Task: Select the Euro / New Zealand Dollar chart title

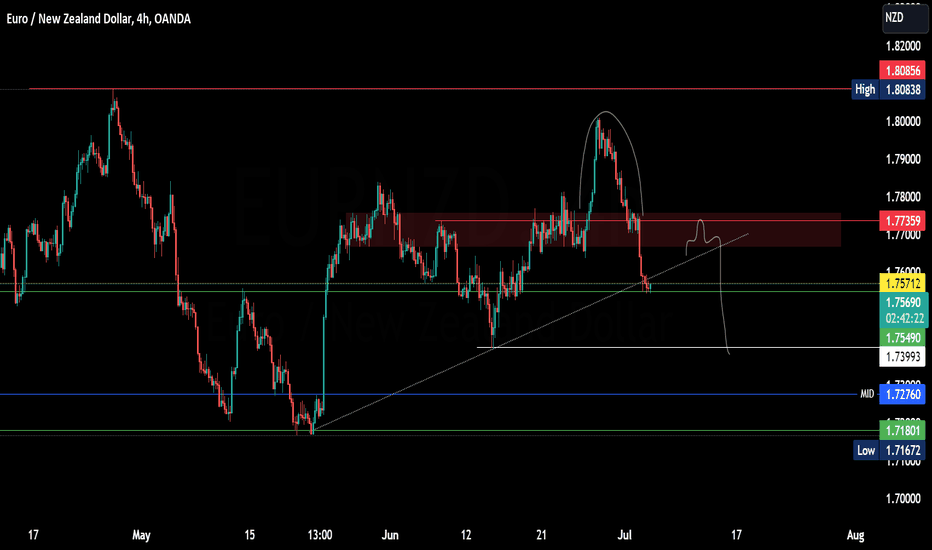Action: (99, 19)
